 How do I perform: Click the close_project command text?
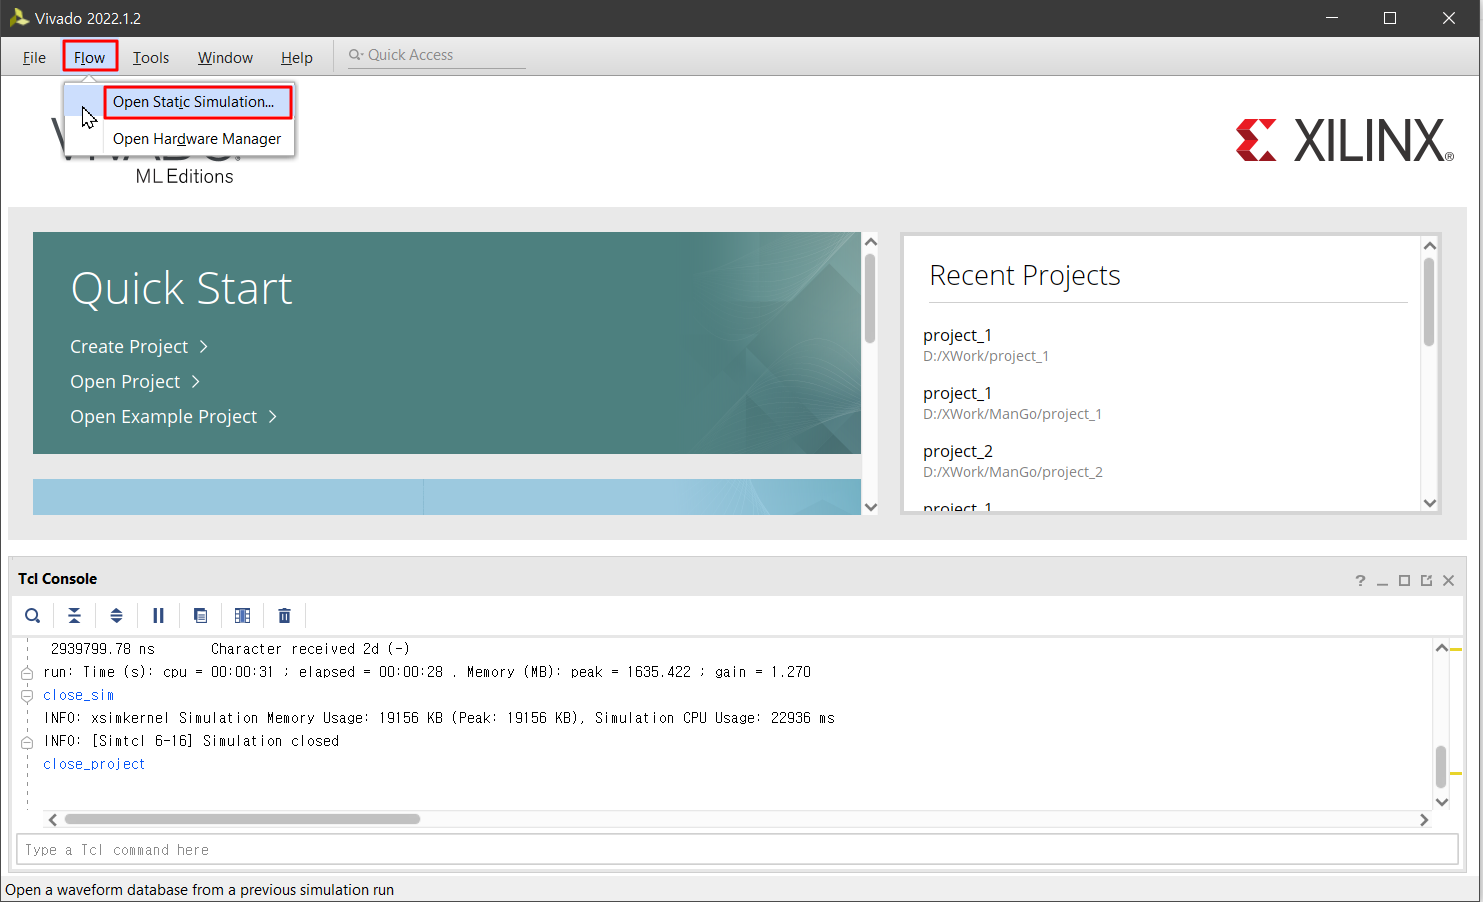click(94, 765)
